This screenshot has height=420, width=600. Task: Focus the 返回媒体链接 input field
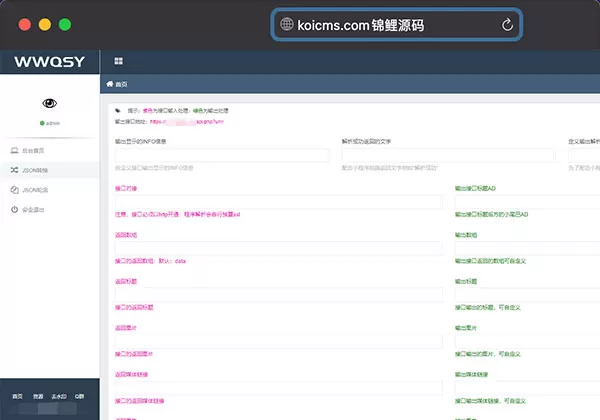pyautogui.click(x=279, y=388)
